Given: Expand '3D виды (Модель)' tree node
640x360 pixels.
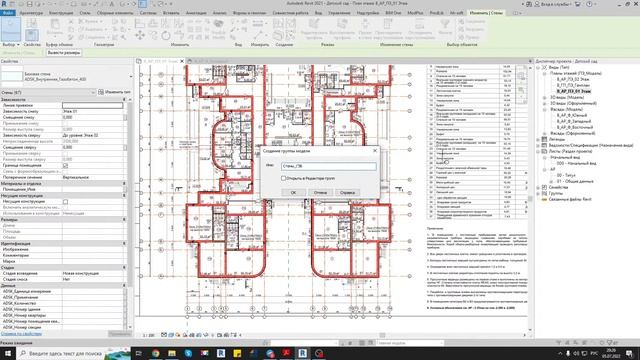Looking at the screenshot, I should coord(544,98).
